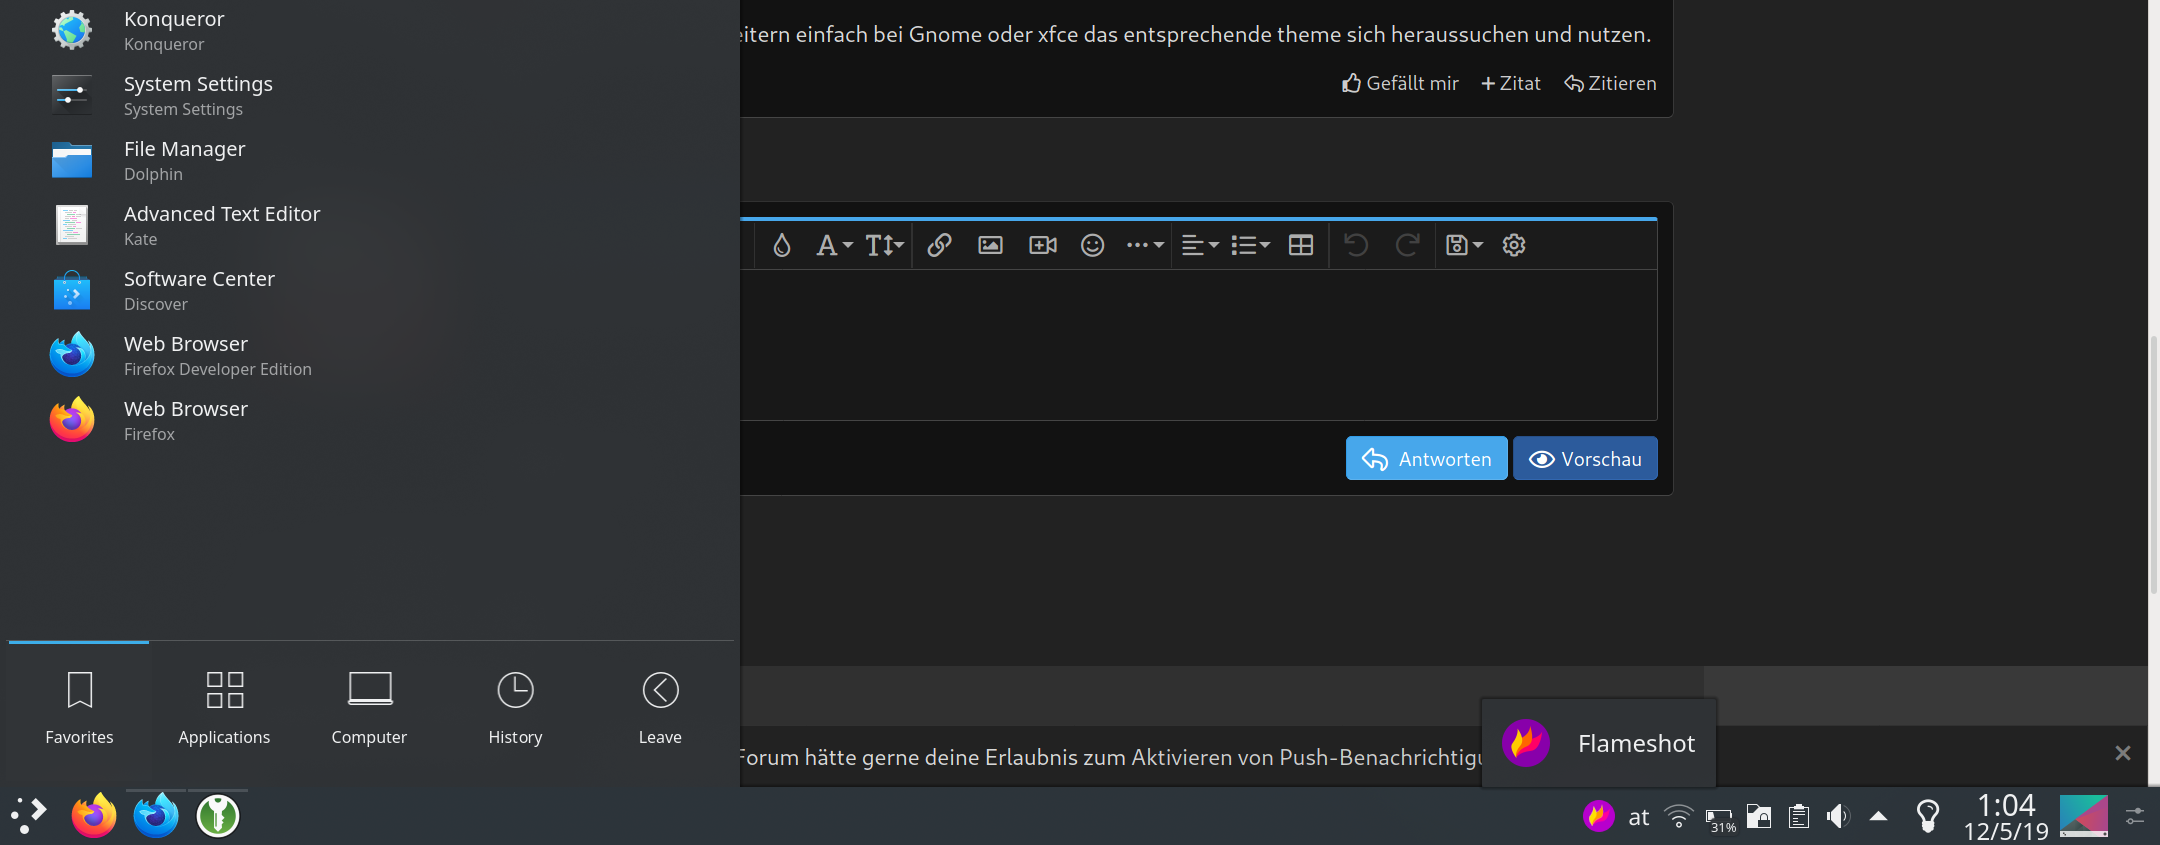Open the KDE application launcher button
Viewport: 2160px width, 845px height.
(x=28, y=816)
